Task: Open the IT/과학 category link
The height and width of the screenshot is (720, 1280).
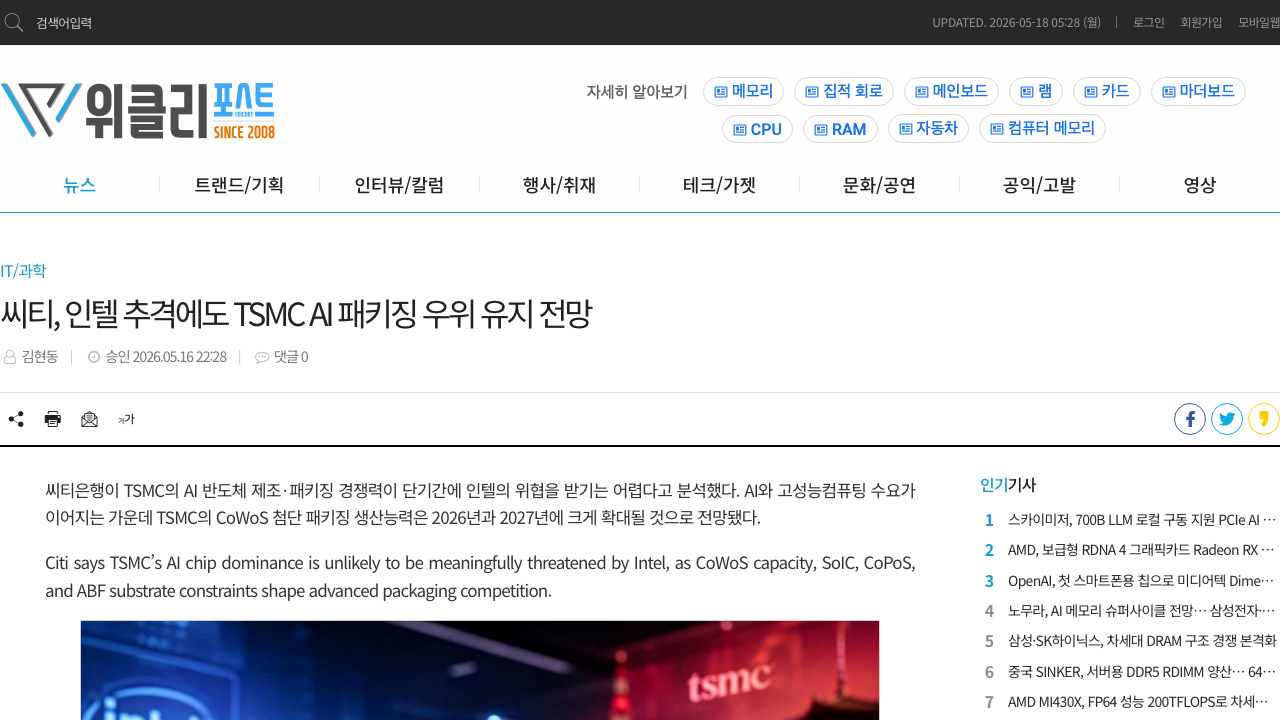Action: coord(23,271)
